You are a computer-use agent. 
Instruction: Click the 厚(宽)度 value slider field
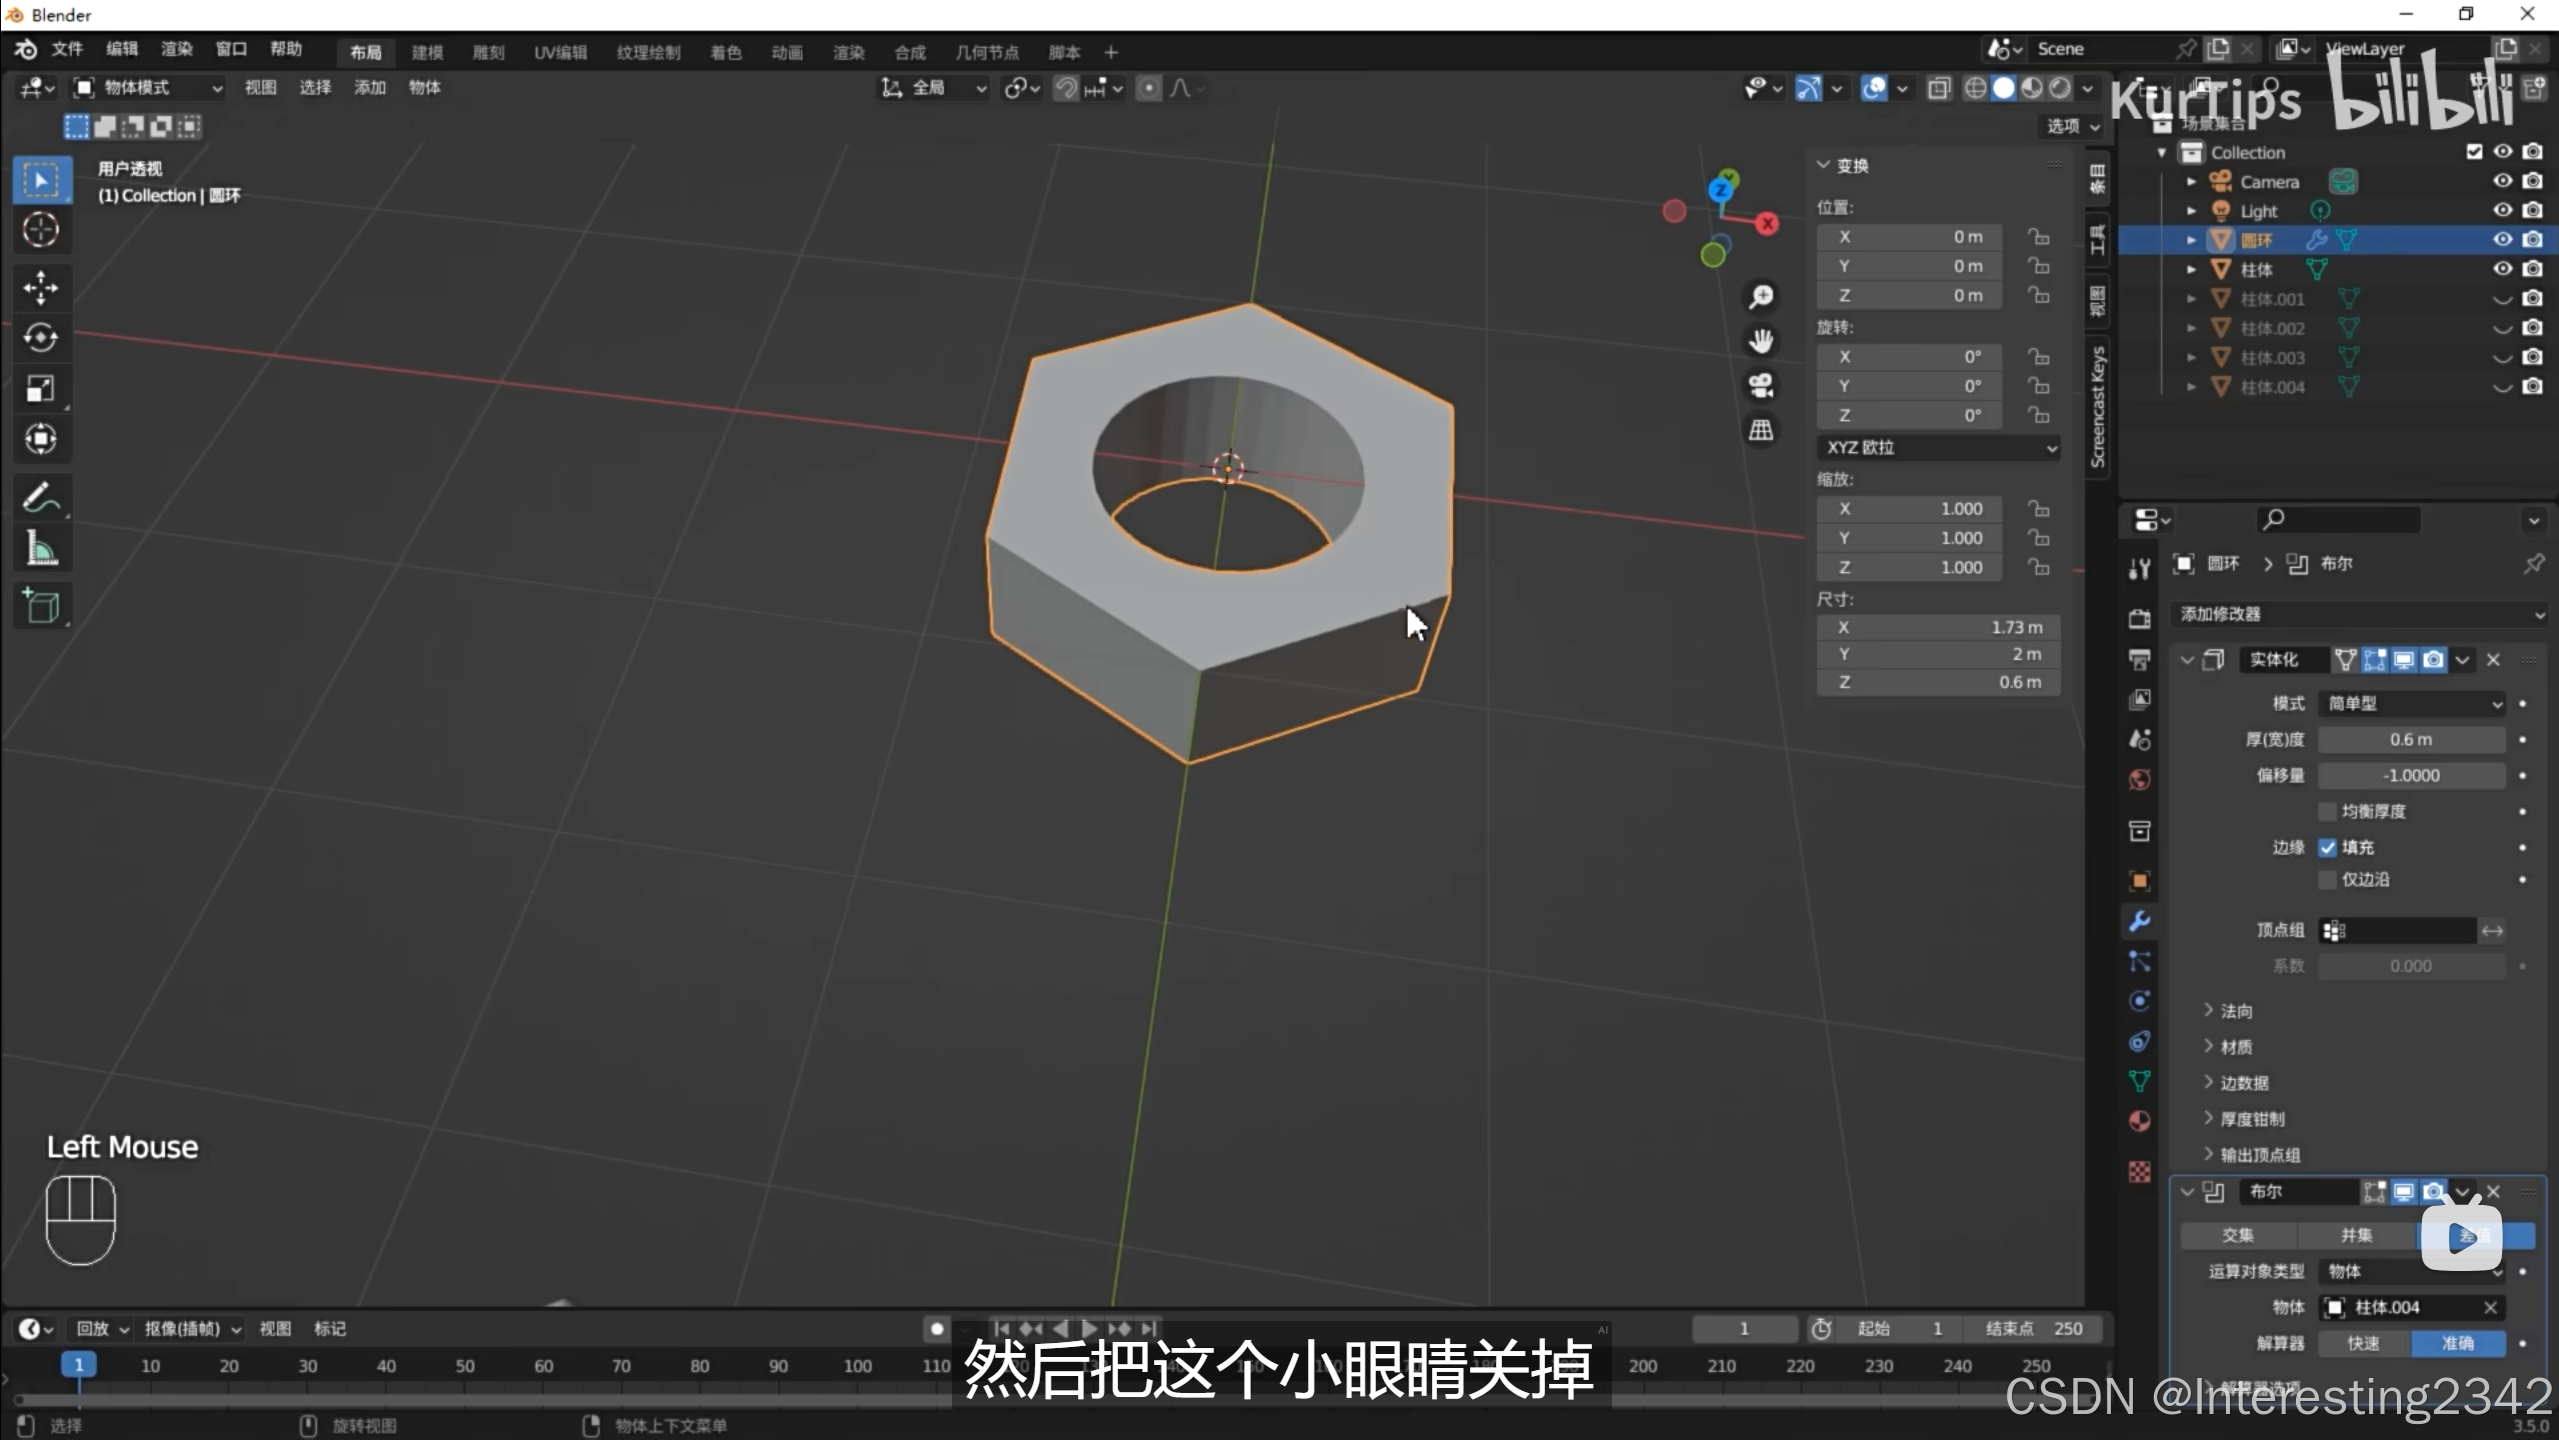[x=2410, y=739]
